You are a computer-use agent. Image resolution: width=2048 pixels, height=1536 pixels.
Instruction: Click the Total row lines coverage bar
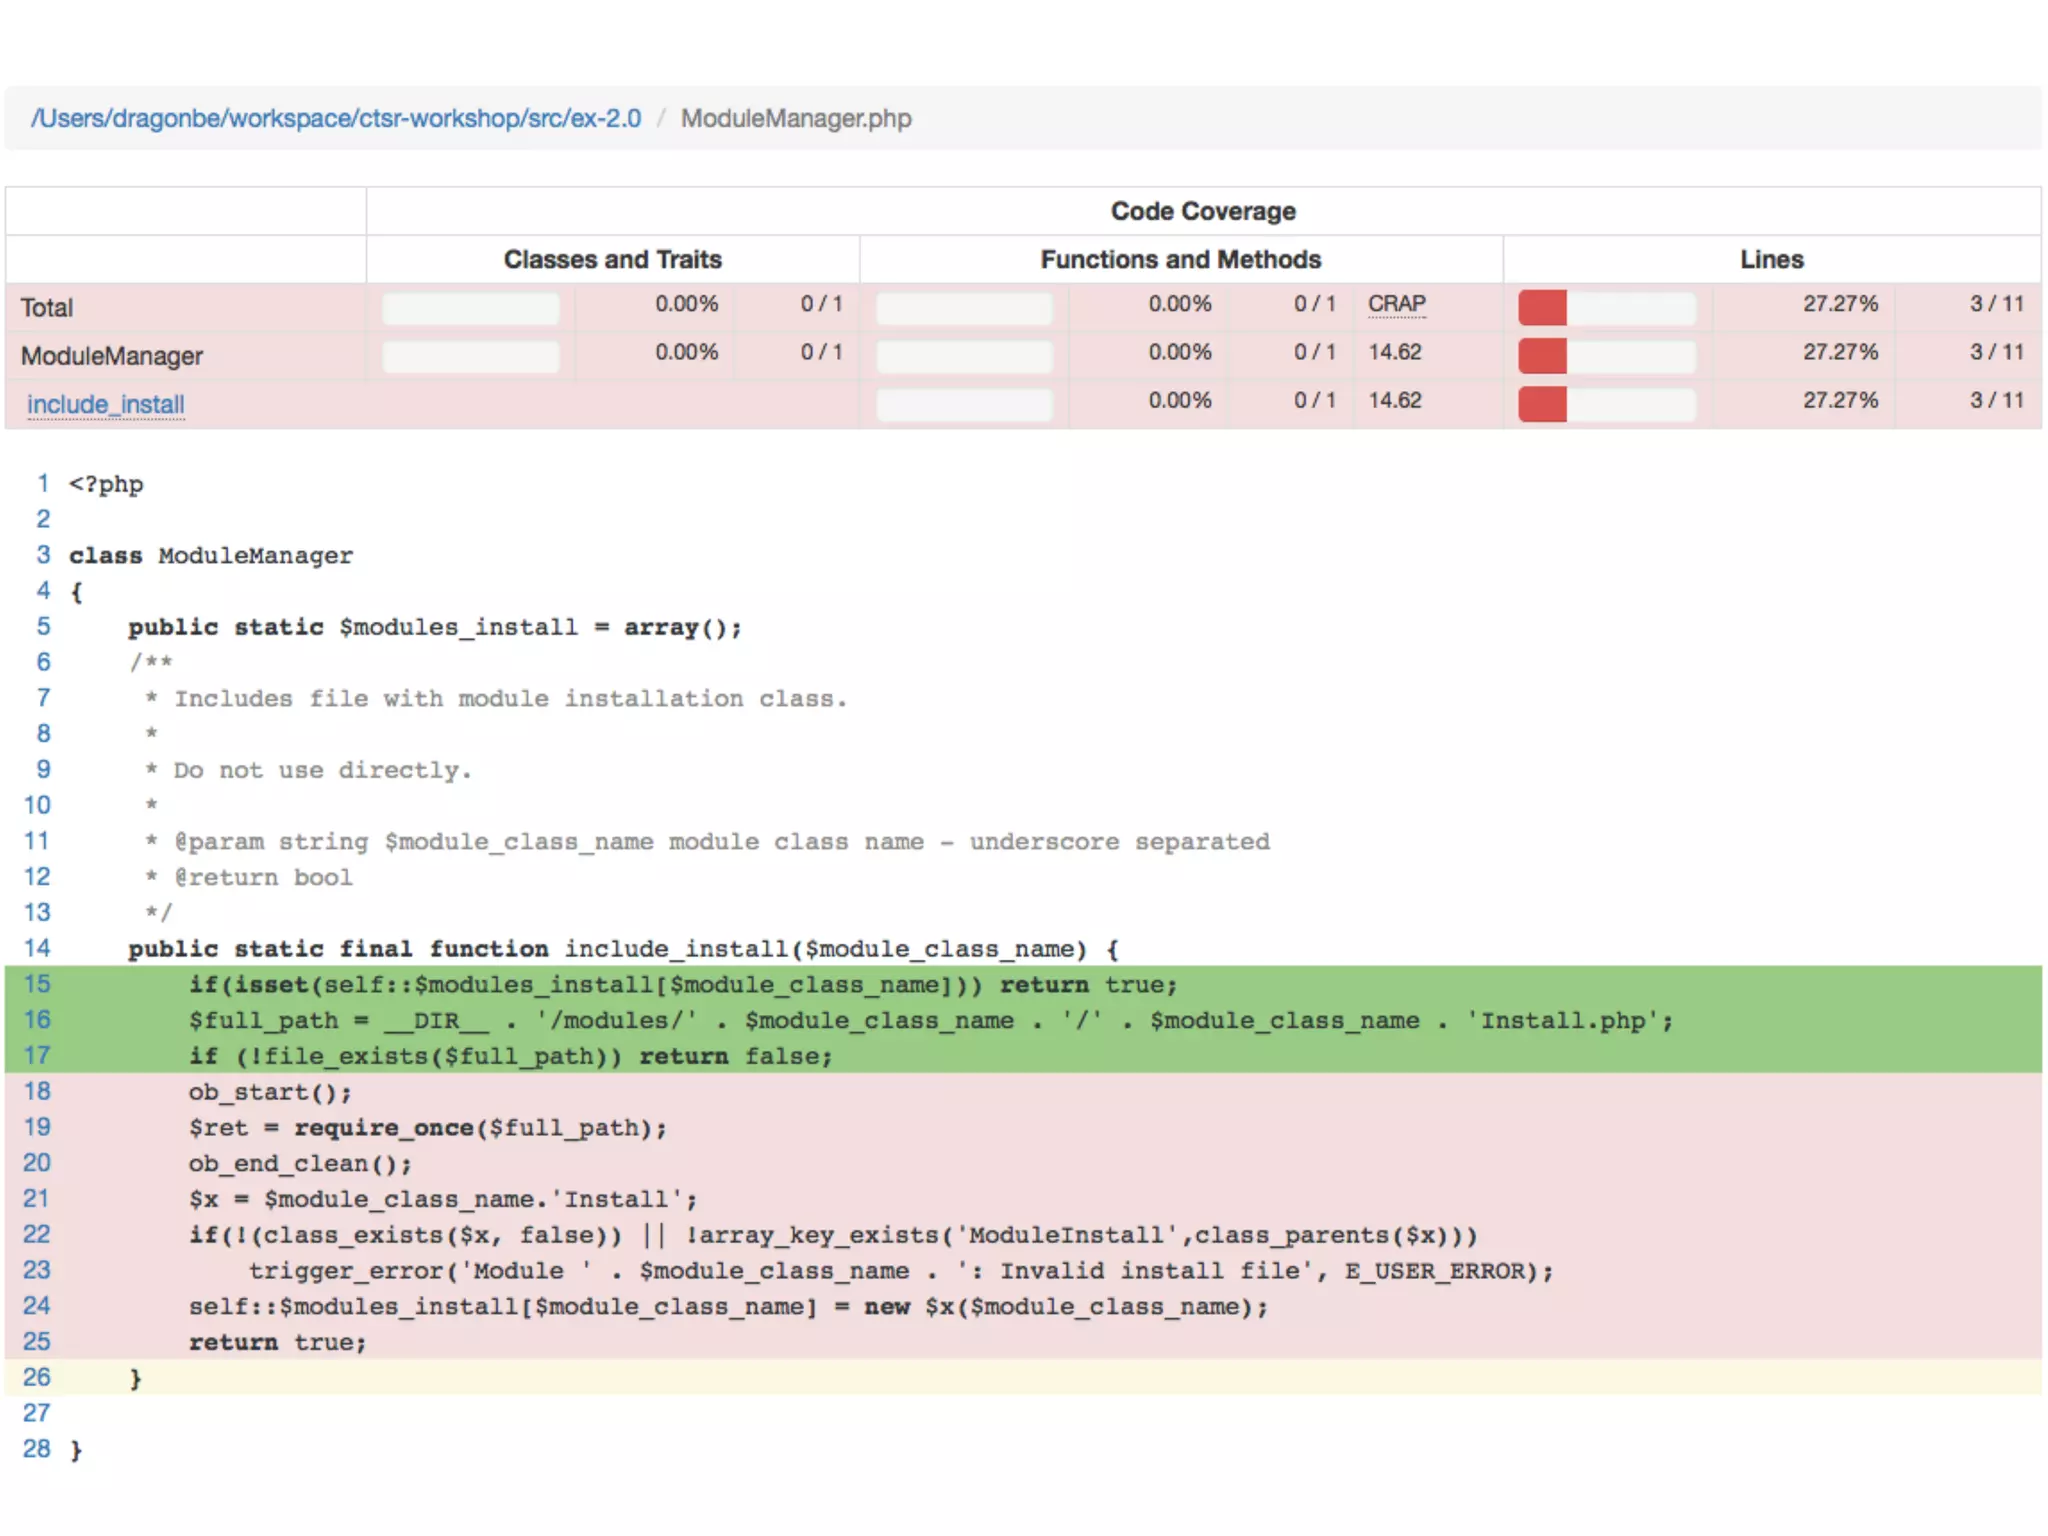coord(1606,307)
